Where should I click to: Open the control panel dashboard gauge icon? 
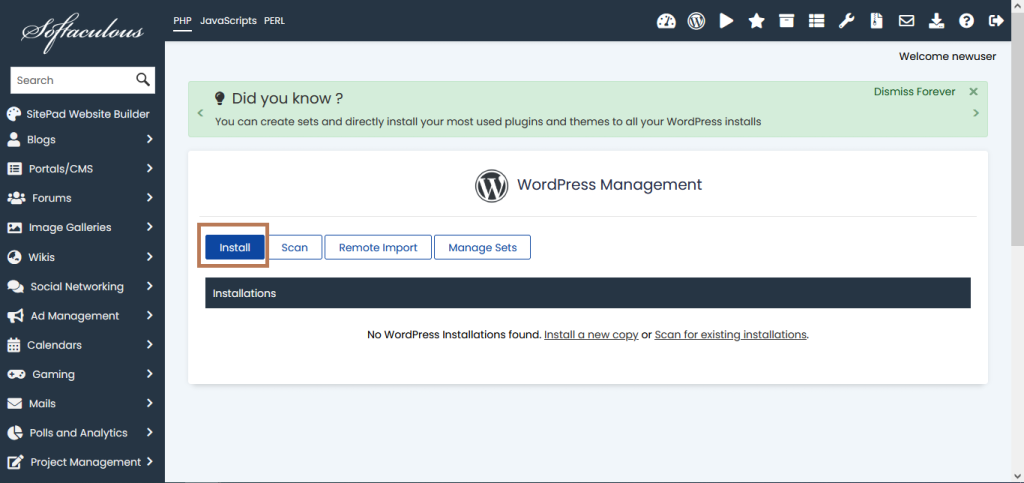click(666, 21)
